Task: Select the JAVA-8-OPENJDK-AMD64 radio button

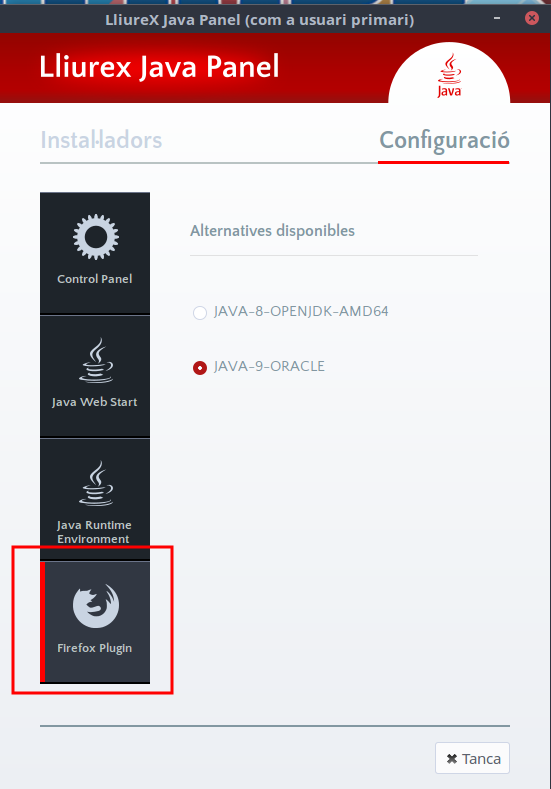Action: [200, 312]
